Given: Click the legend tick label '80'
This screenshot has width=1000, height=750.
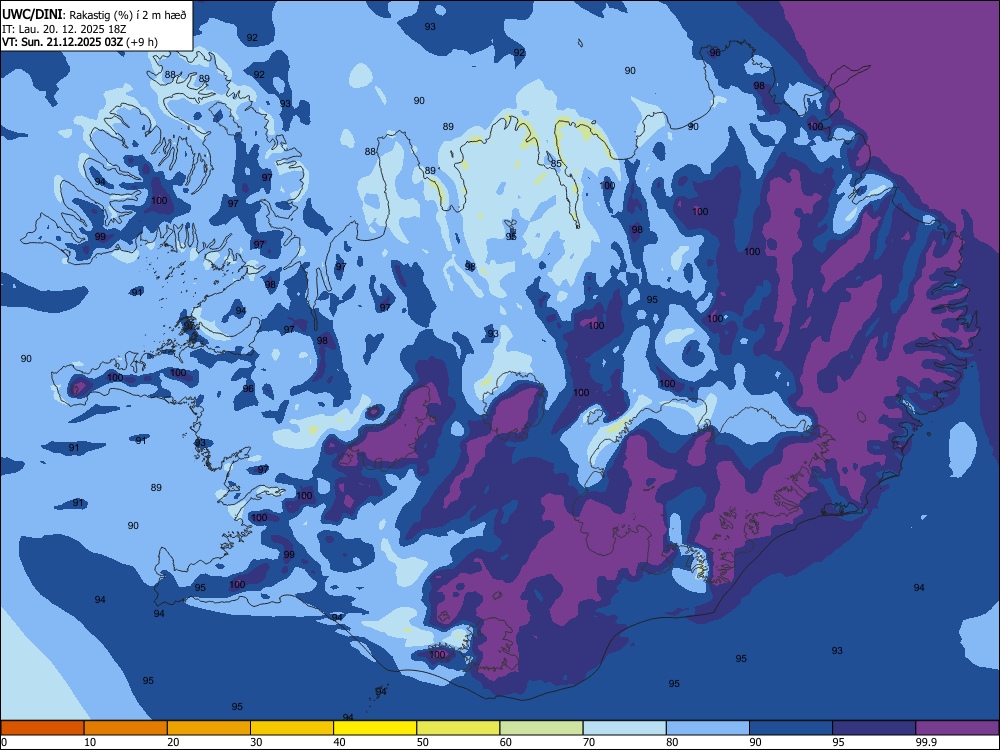Looking at the screenshot, I should (x=672, y=742).
